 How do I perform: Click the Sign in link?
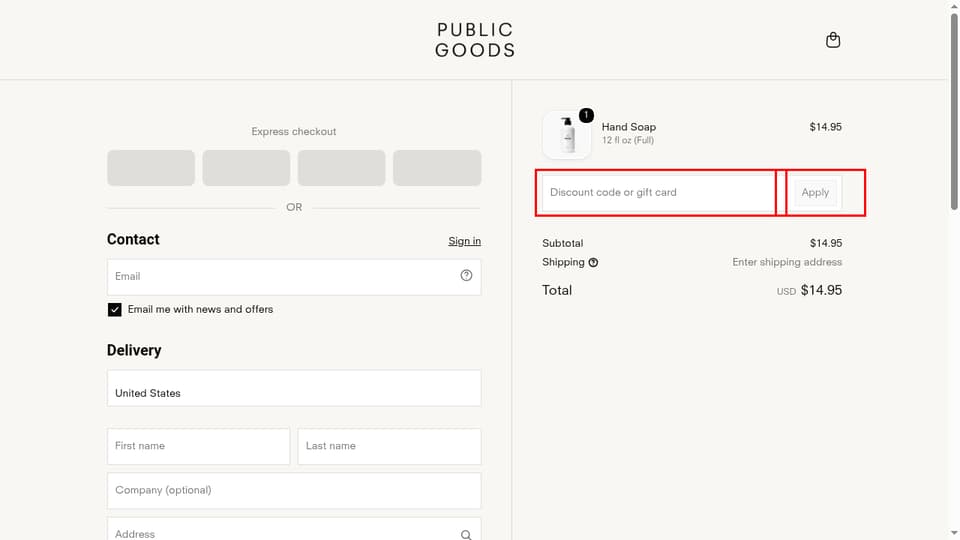[x=464, y=241]
